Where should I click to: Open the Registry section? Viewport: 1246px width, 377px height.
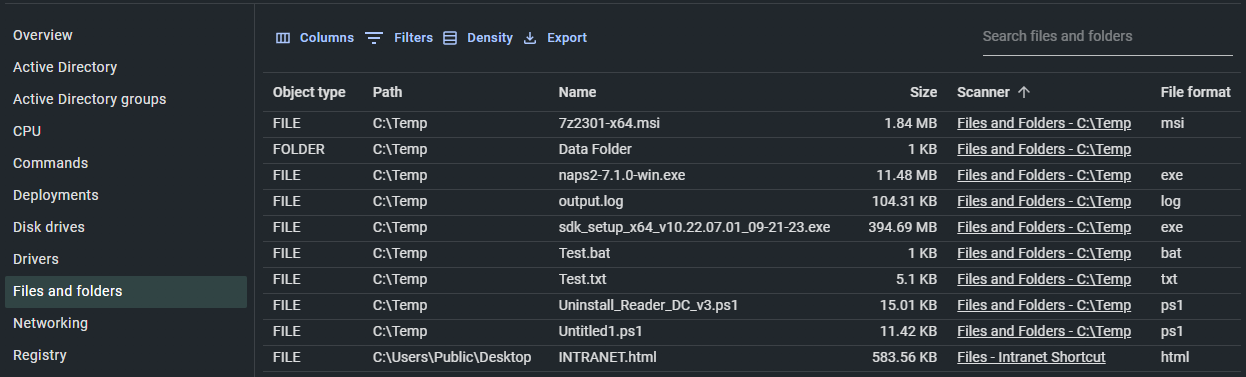coord(40,355)
